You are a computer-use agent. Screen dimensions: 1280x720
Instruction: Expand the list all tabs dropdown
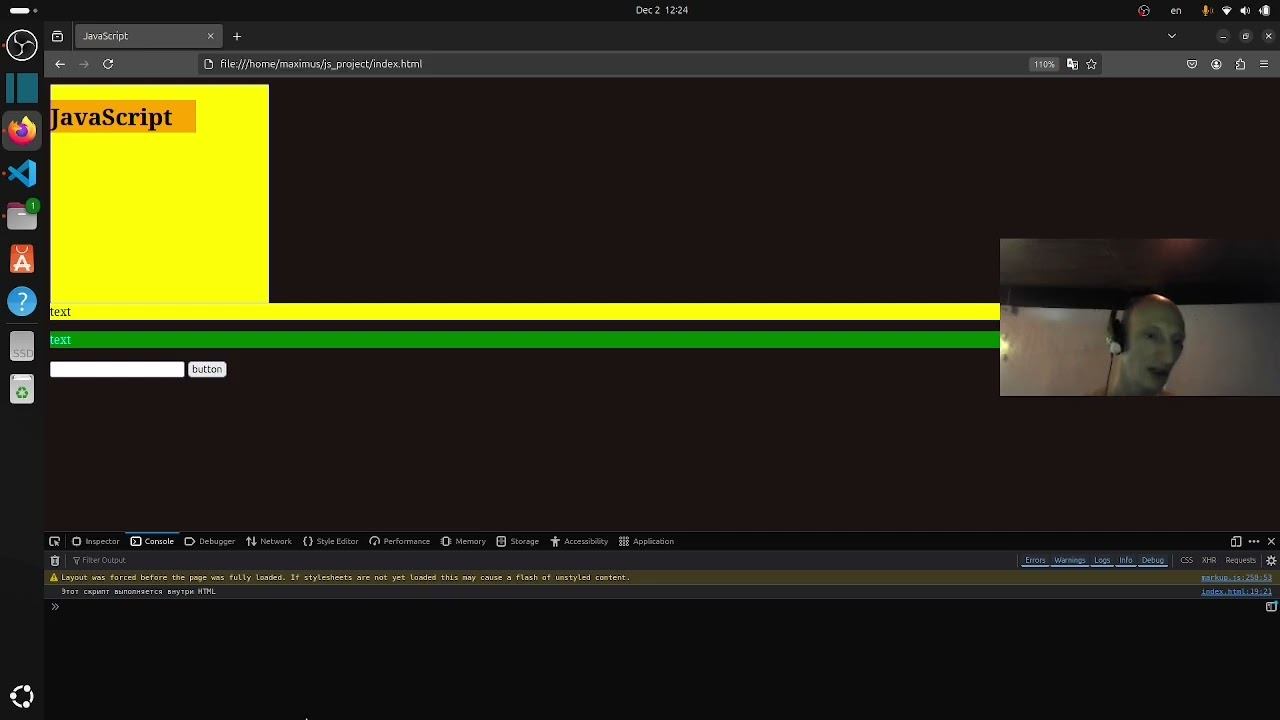[x=1172, y=36]
